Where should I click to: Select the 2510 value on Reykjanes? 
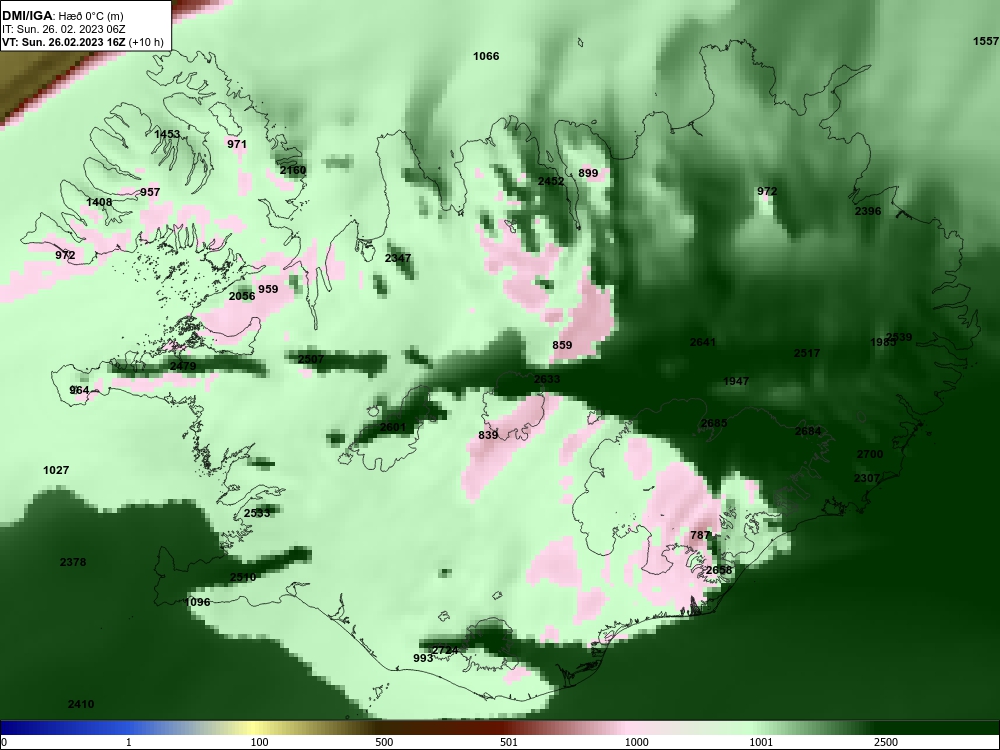coord(243,577)
